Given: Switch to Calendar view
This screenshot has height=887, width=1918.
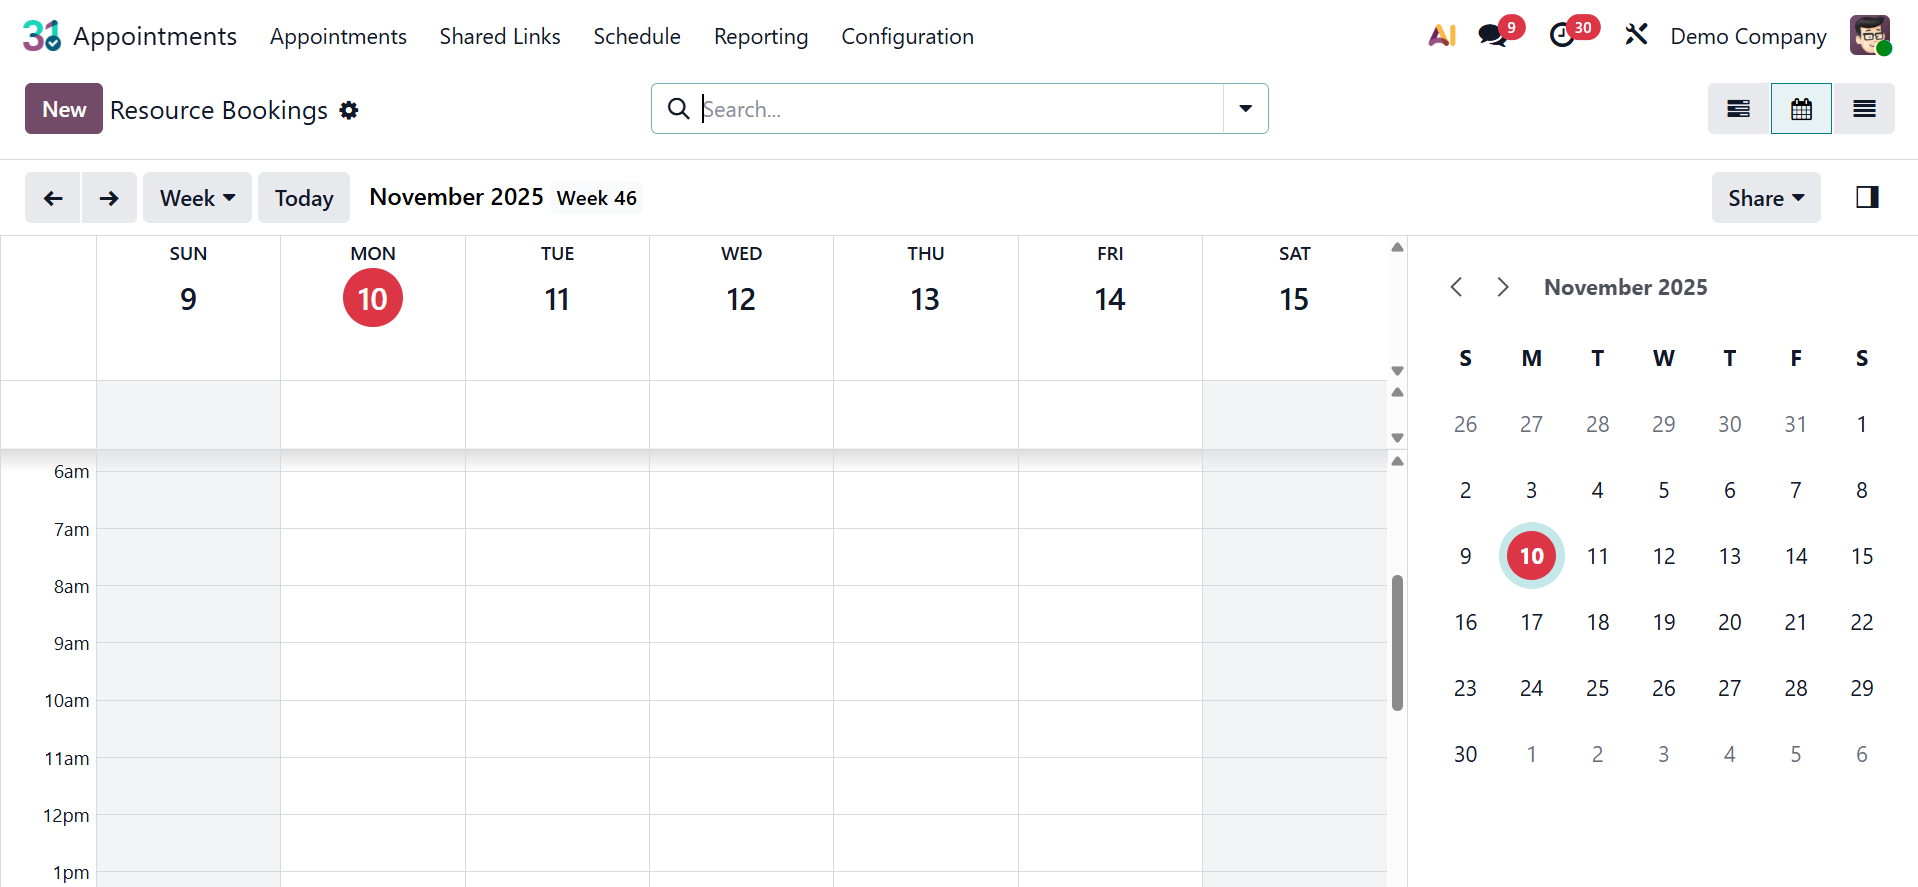Looking at the screenshot, I should 1801,109.
